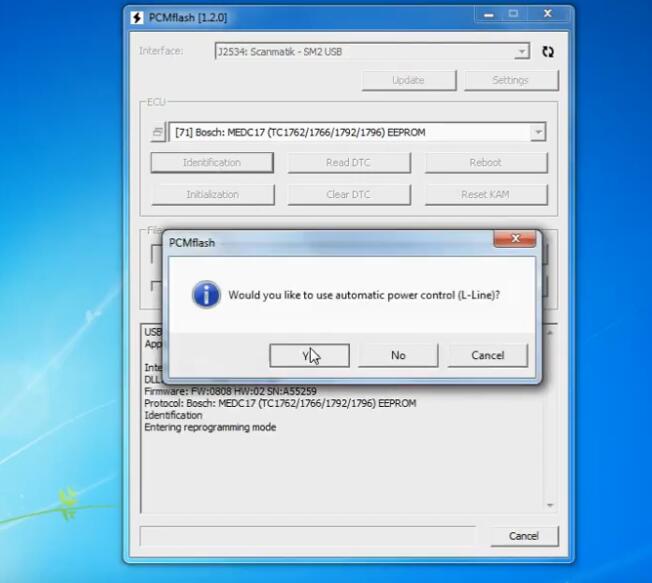Click the log scrollbar up arrow
The image size is (652, 583).
pyautogui.click(x=550, y=333)
